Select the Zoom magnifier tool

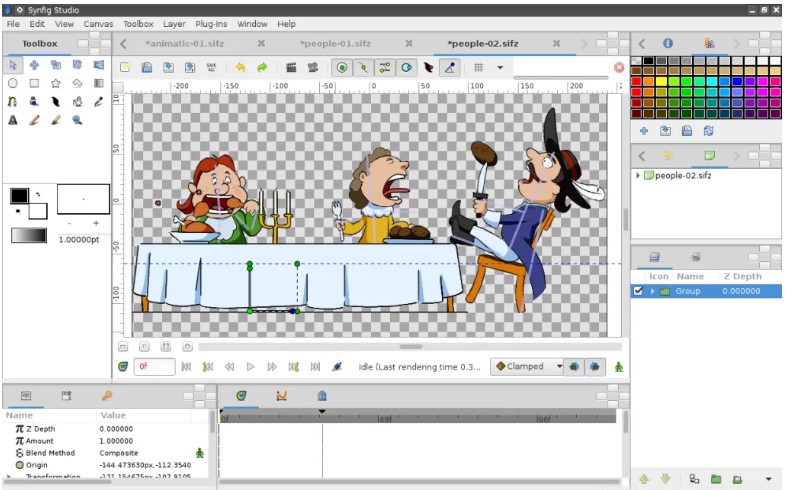point(77,120)
